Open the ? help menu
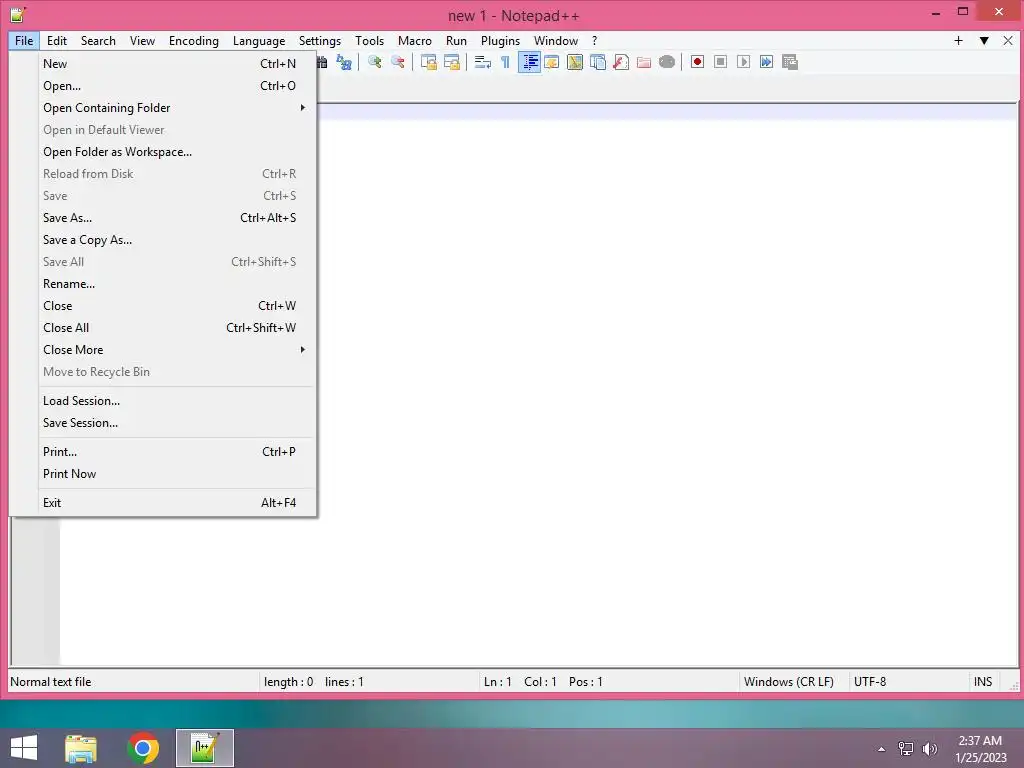 pyautogui.click(x=594, y=40)
